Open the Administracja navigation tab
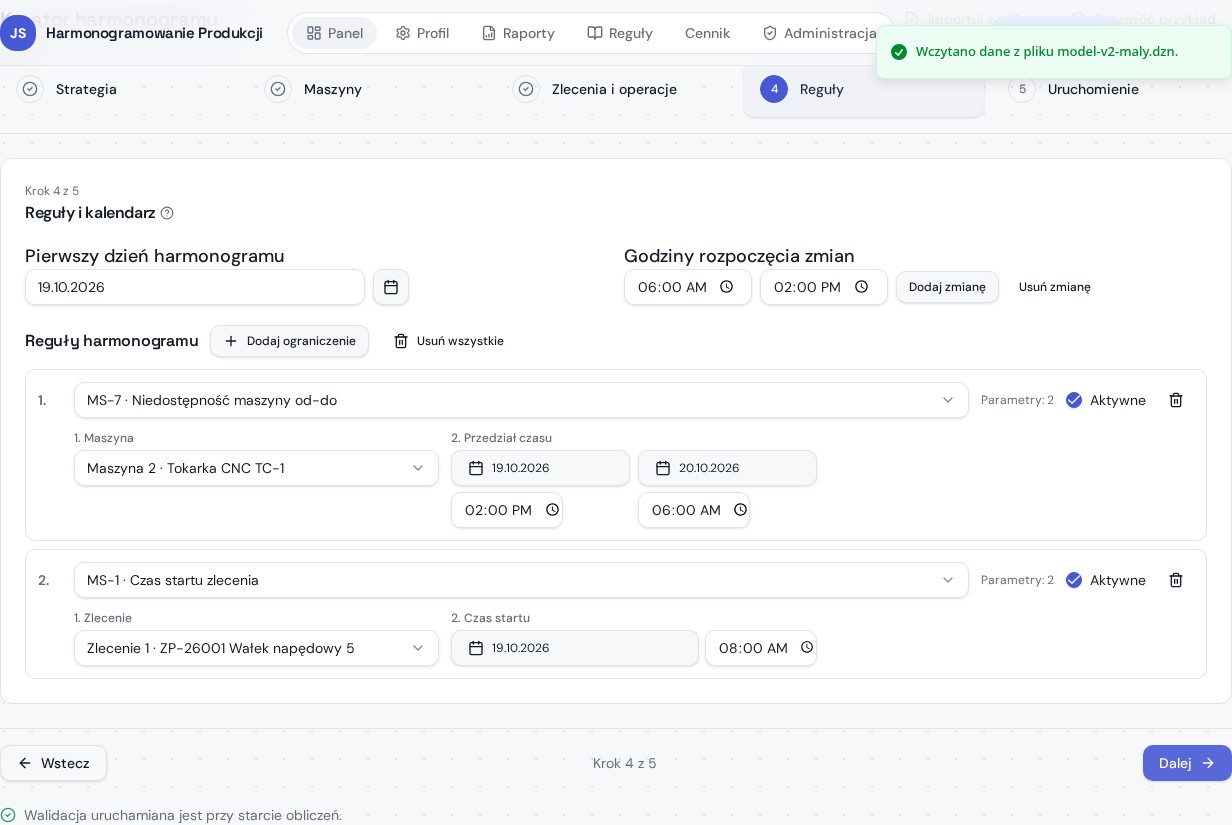 coord(819,33)
